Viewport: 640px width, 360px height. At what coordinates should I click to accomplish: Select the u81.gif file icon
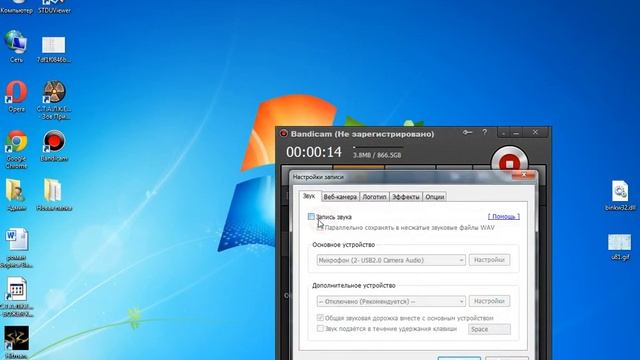pos(620,247)
